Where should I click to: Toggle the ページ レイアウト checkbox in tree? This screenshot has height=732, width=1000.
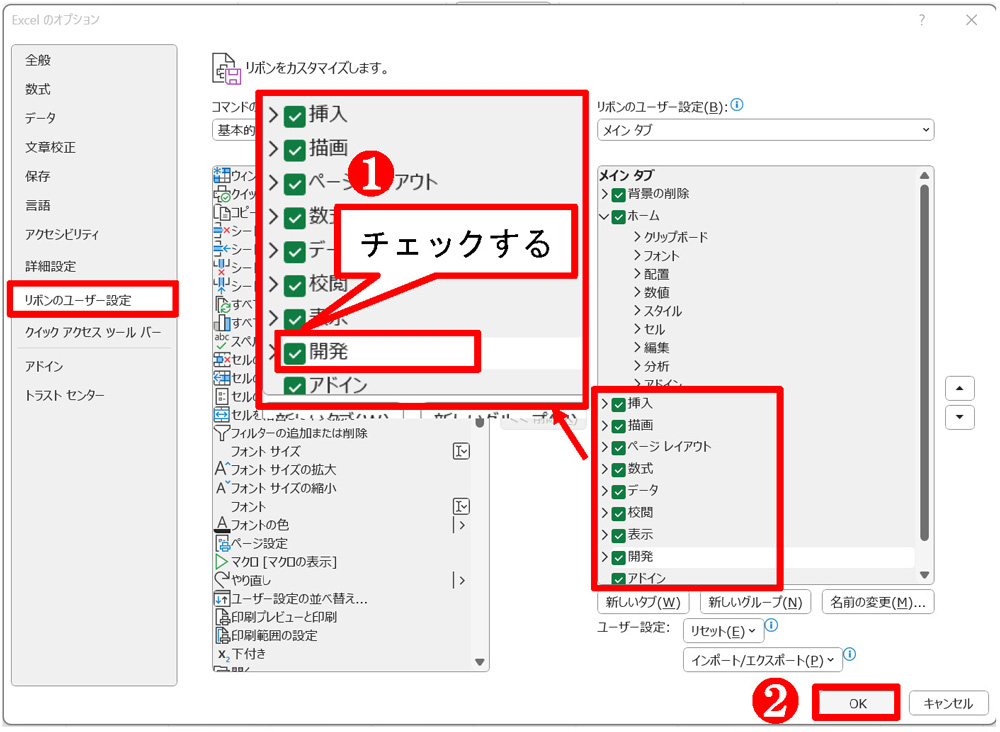[618, 448]
